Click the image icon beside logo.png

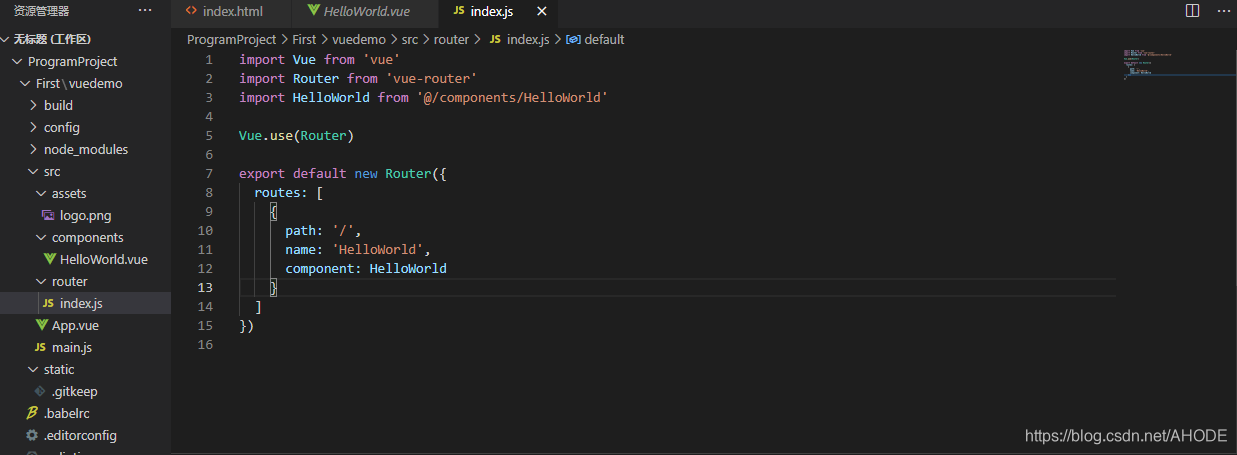pos(48,215)
